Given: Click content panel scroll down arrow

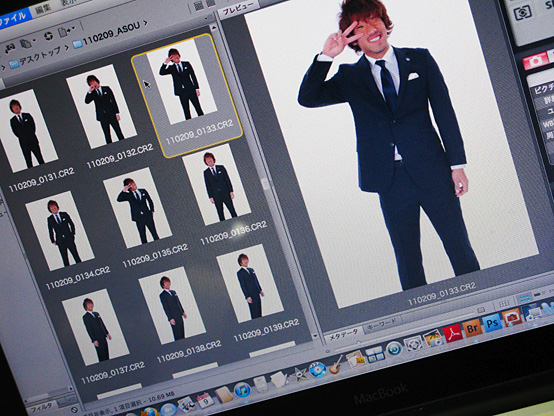Looking at the screenshot, I should click(315, 336).
